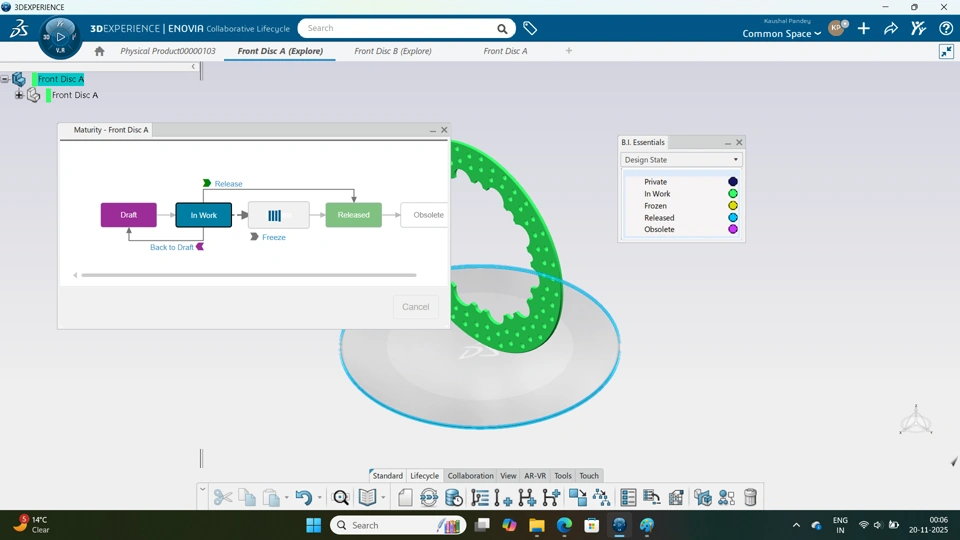Click the Private dark blue color swatch
Viewport: 960px width, 540px height.
tap(733, 182)
